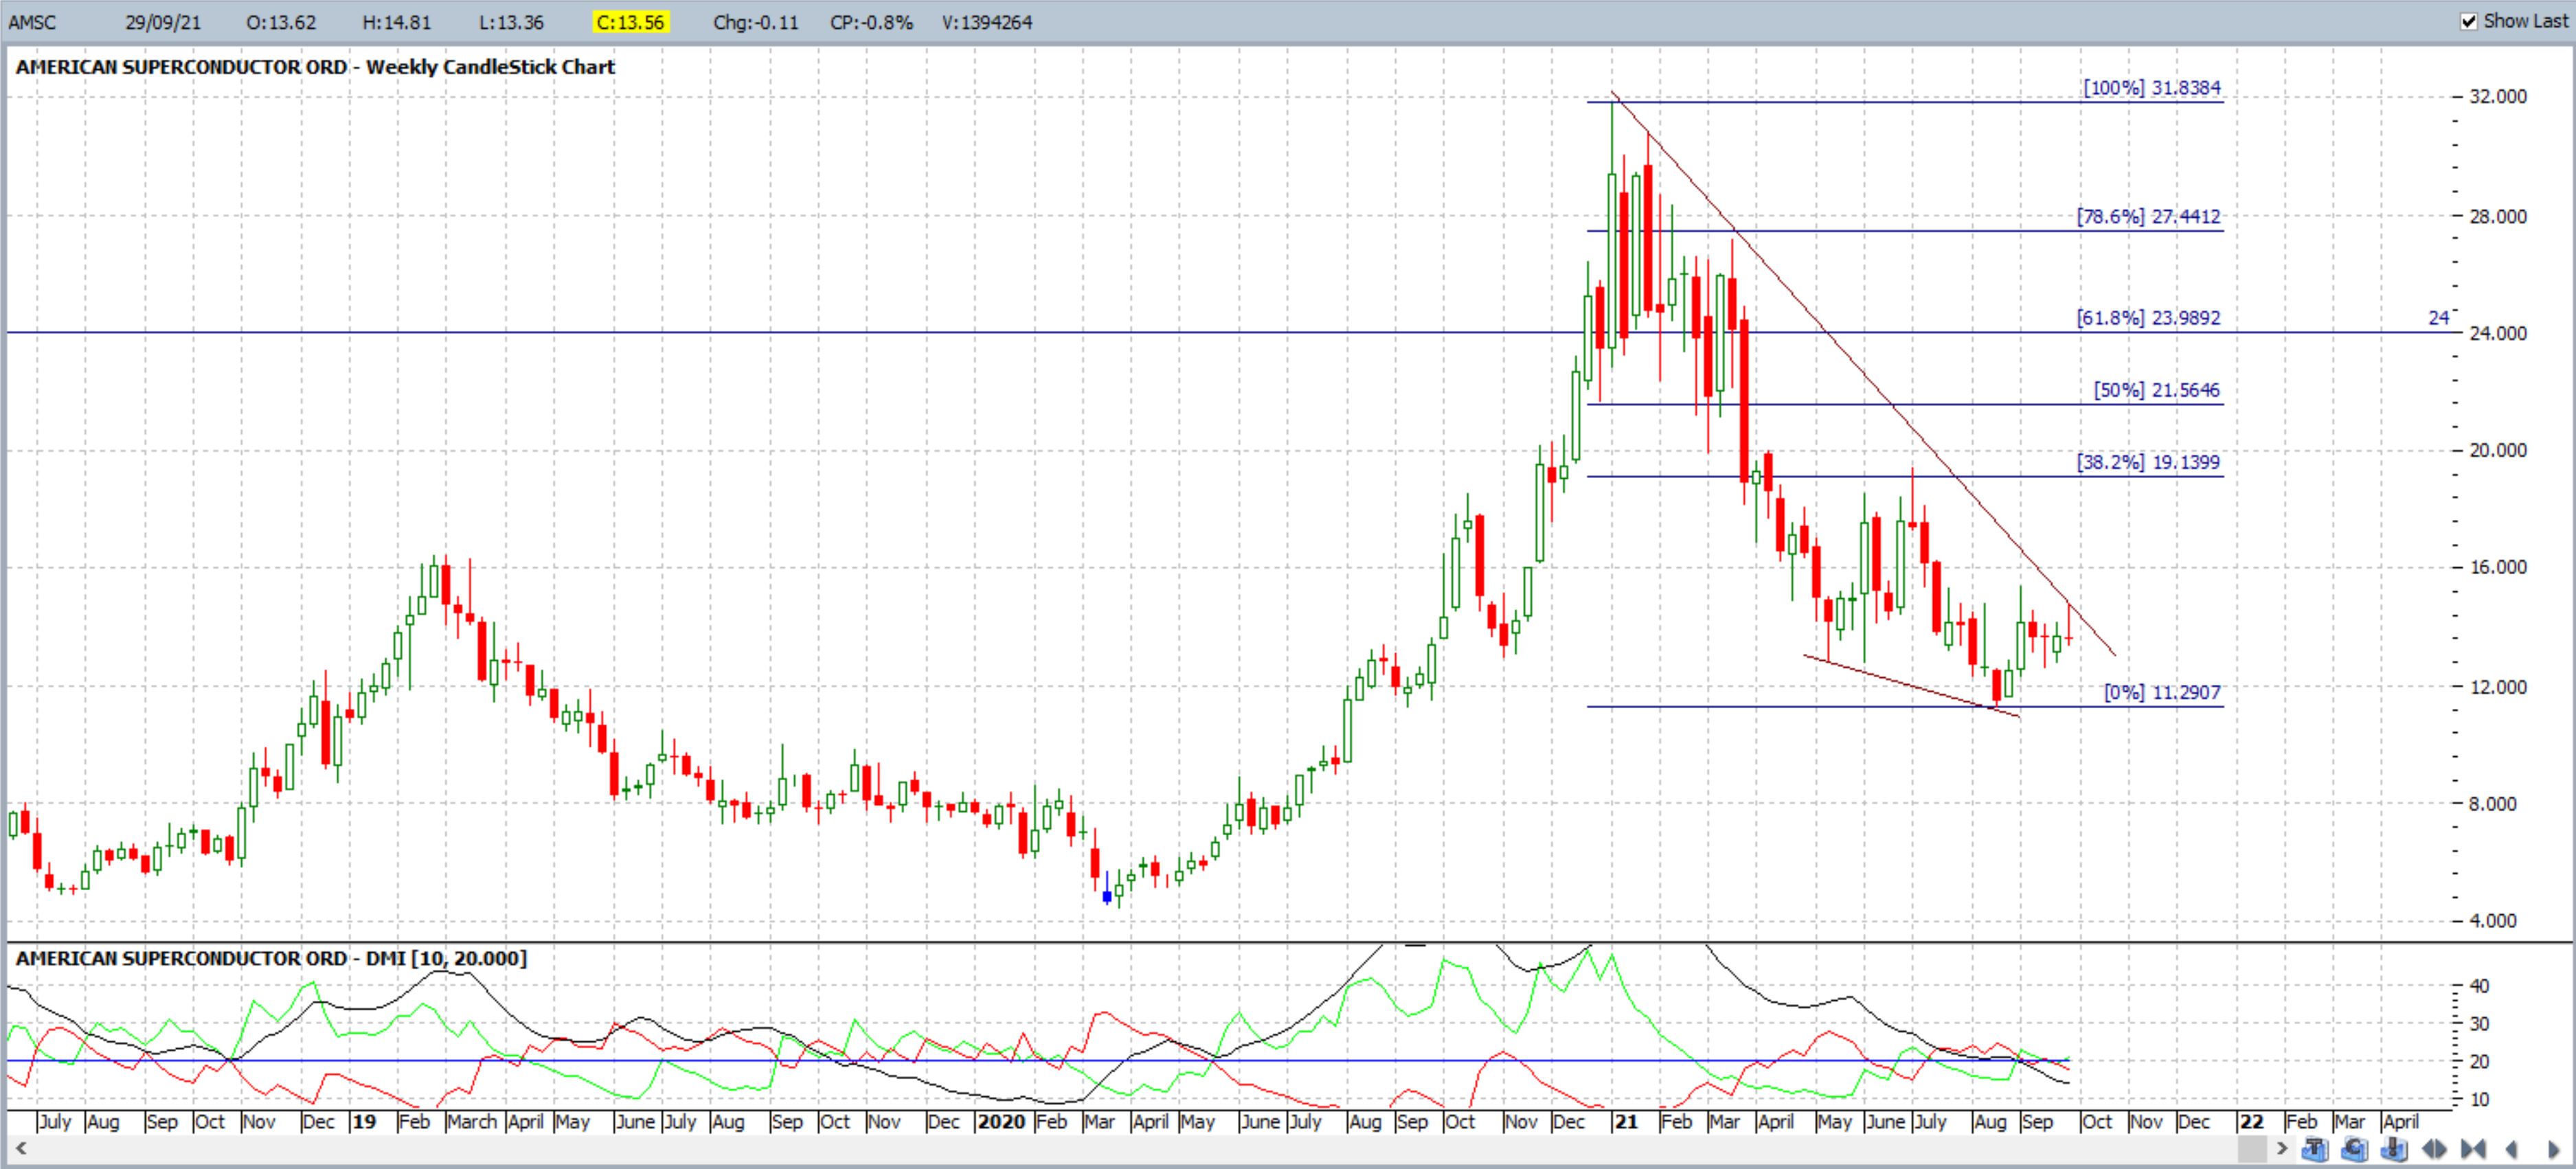Click the date 29/09/21 in header
The image size is (2576, 1169).
162,22
